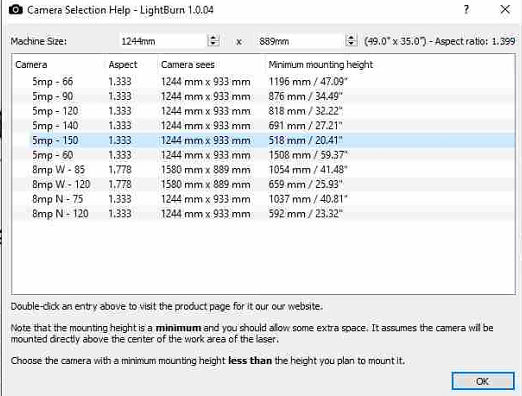The image size is (522, 396).
Task: Click the Camera sees column header
Action: pos(188,65)
